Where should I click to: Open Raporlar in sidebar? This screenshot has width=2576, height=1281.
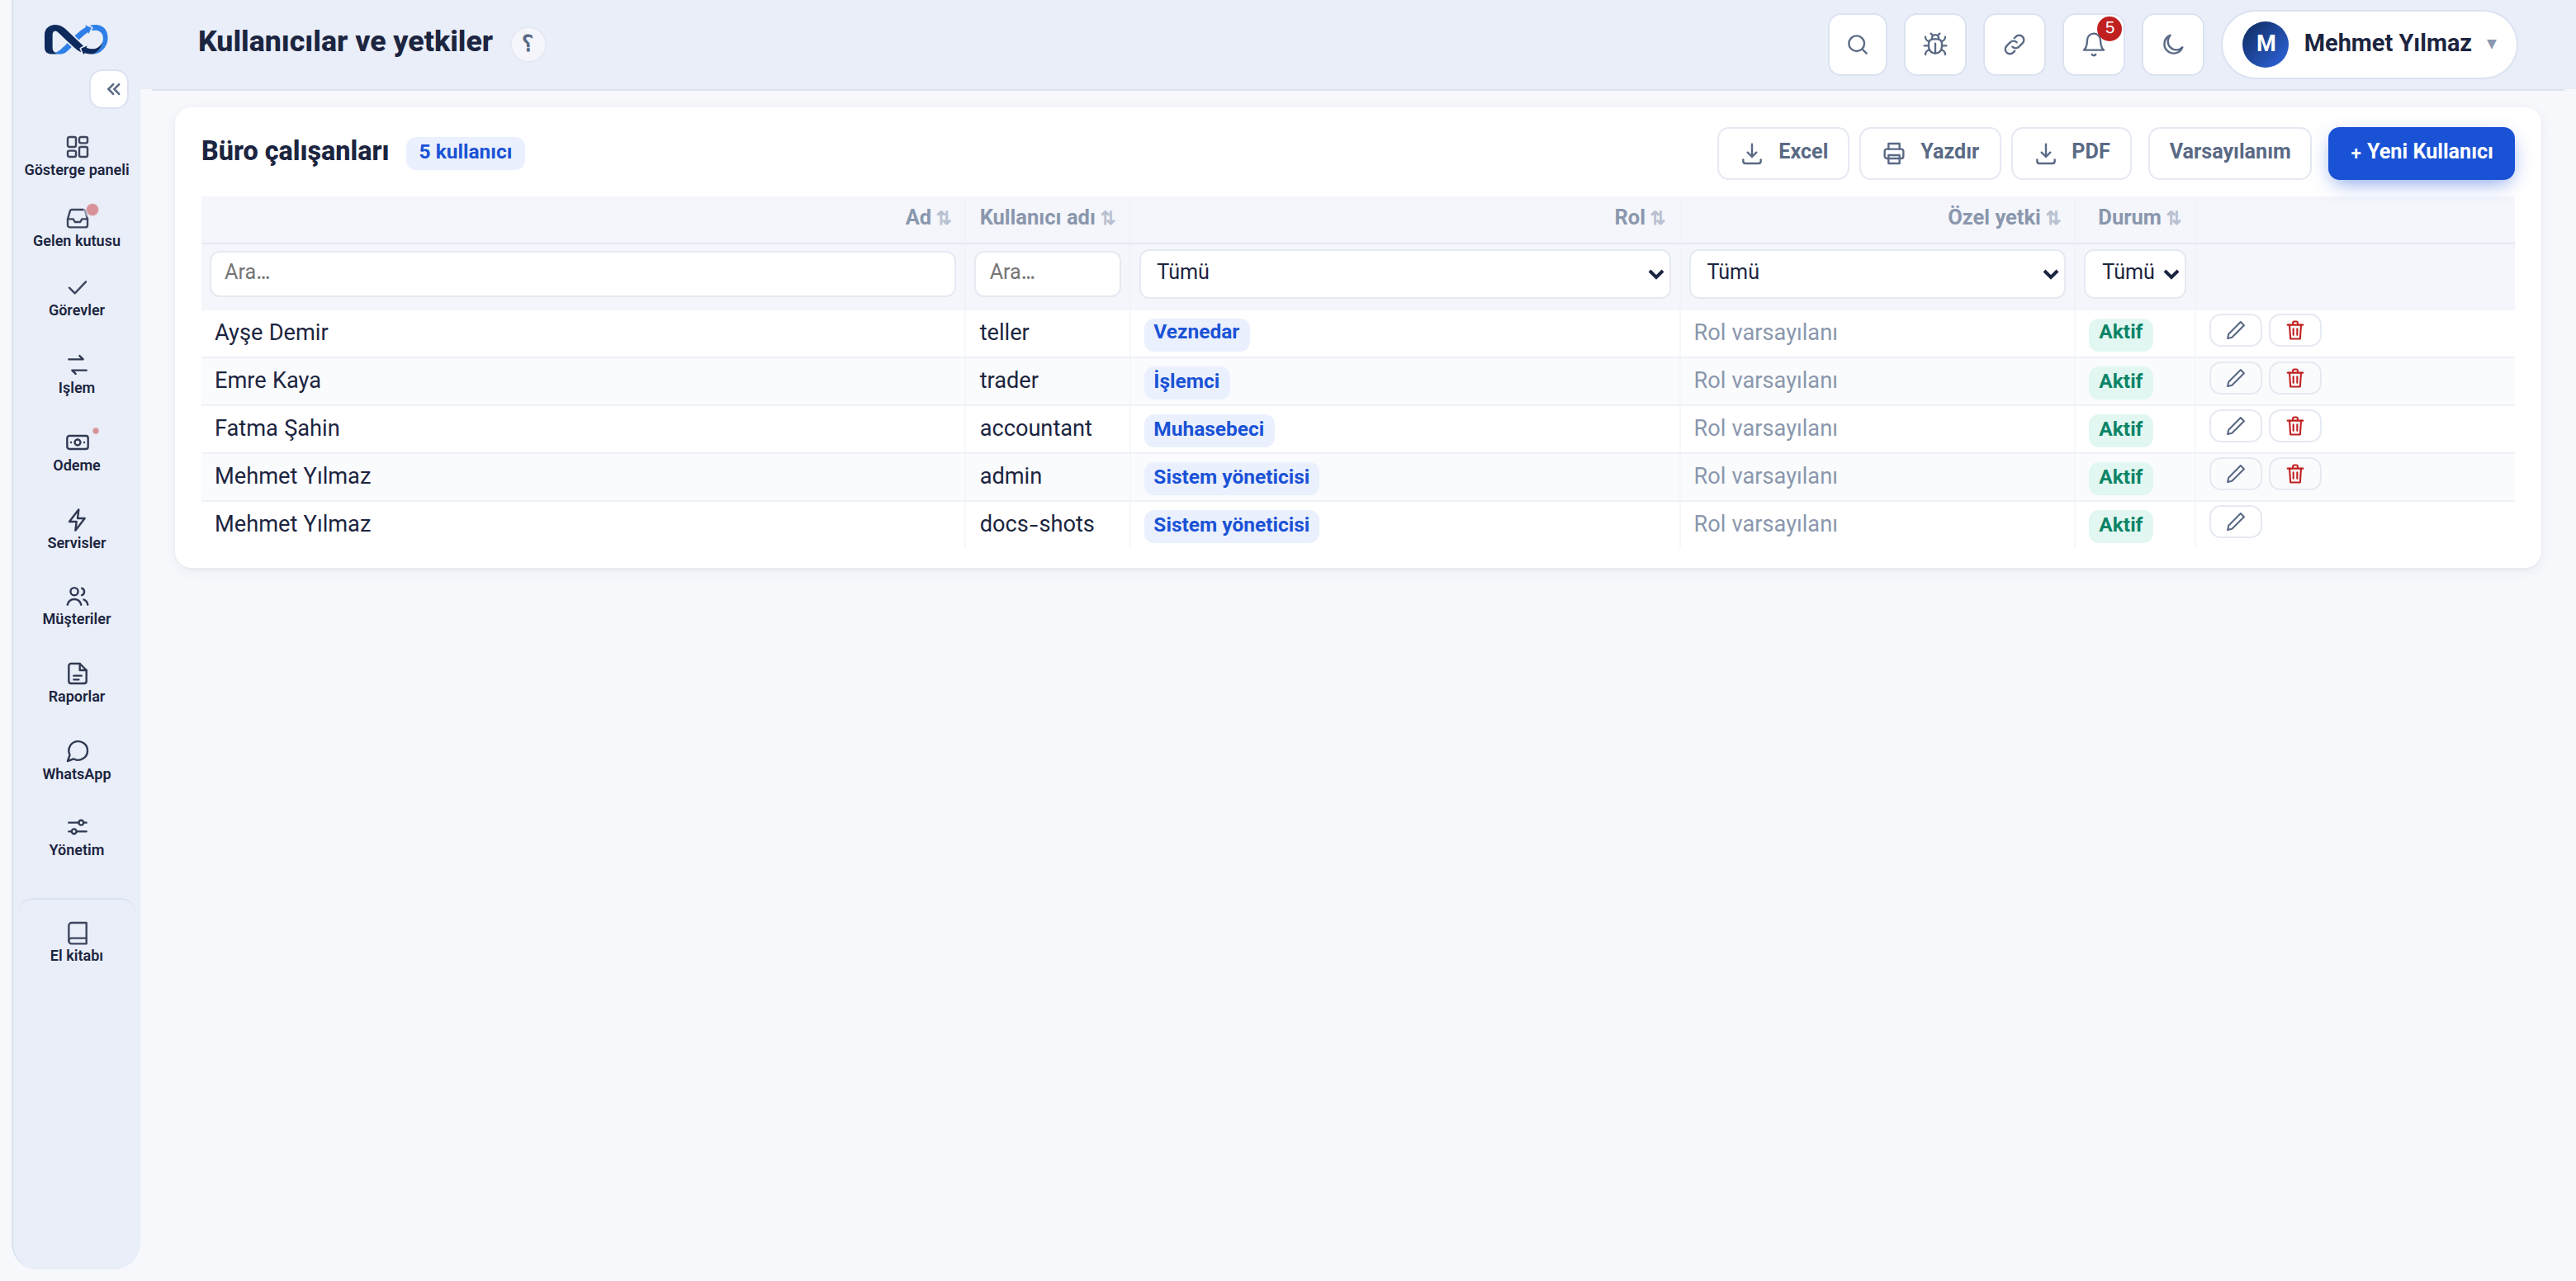[x=77, y=684]
